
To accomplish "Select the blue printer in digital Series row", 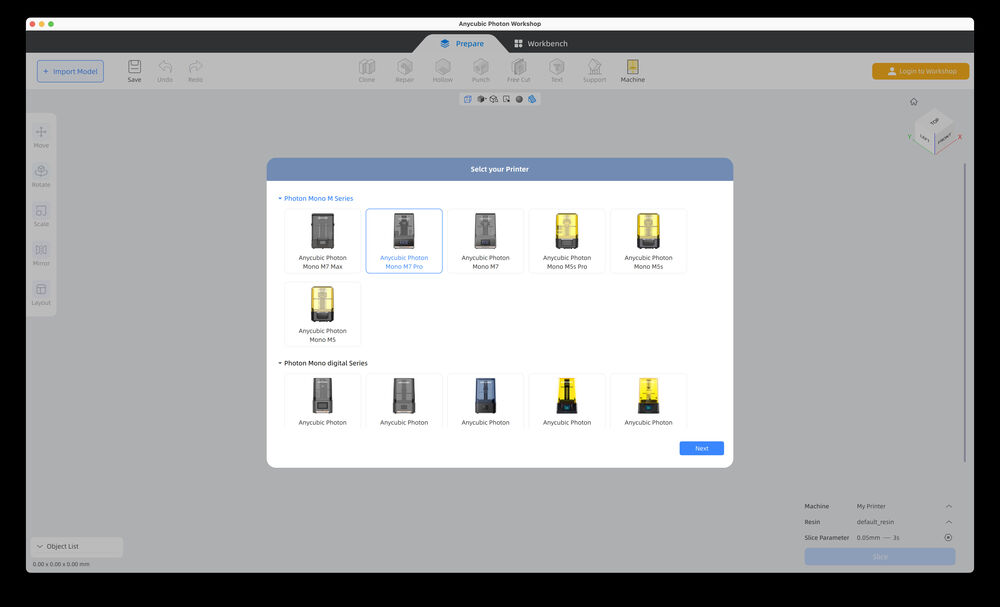I will pyautogui.click(x=485, y=400).
